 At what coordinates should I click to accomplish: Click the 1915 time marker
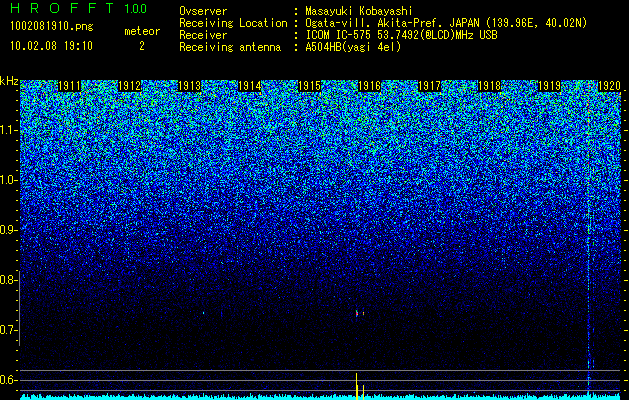point(309,86)
